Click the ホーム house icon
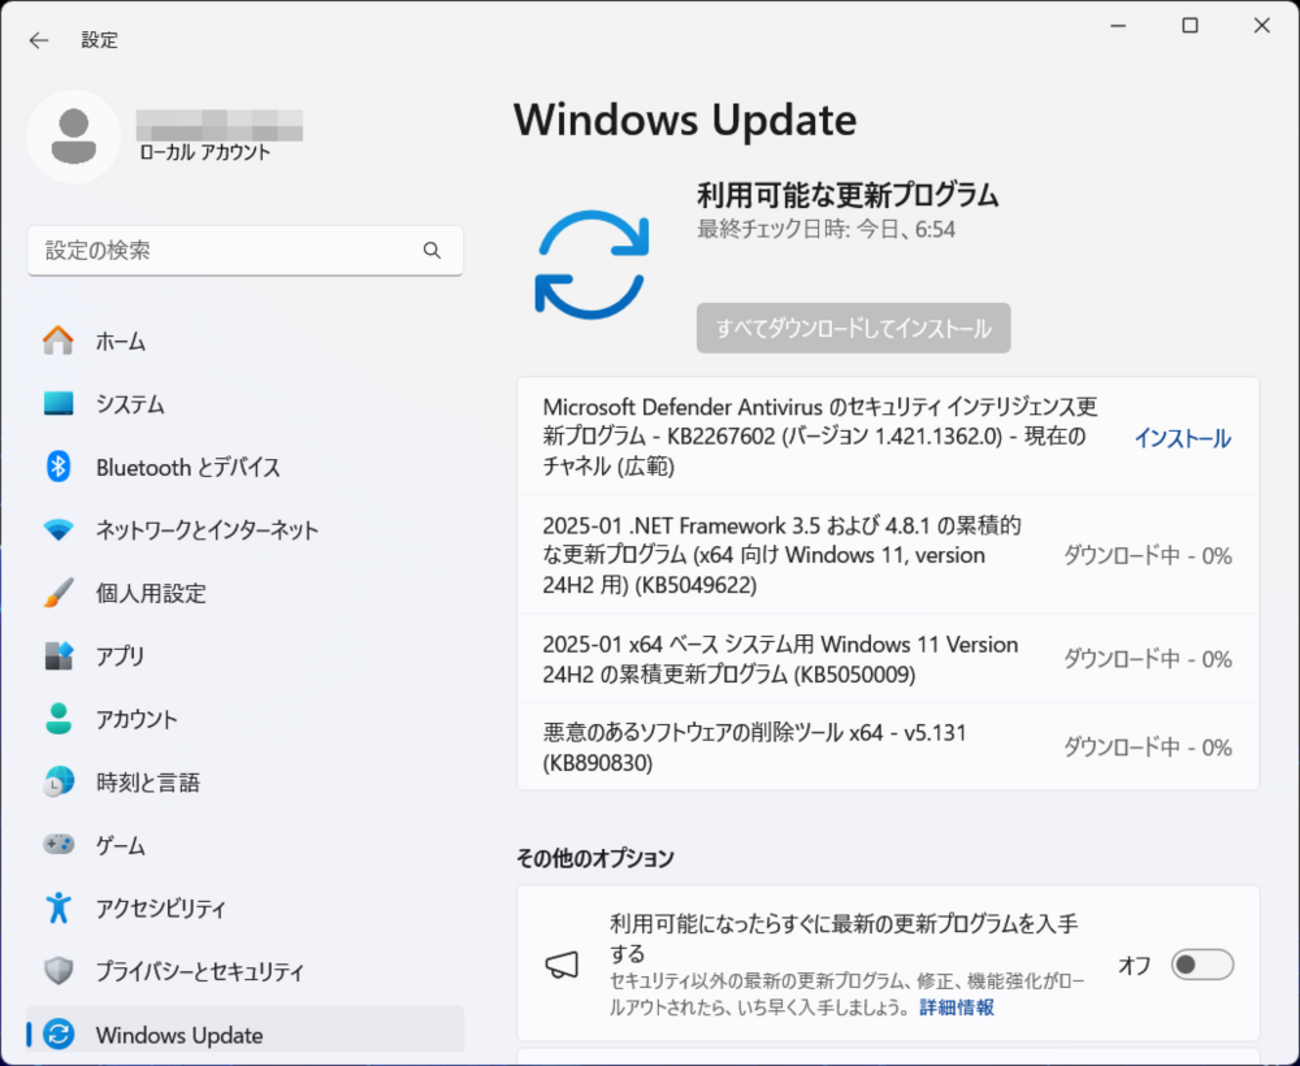 click(58, 341)
